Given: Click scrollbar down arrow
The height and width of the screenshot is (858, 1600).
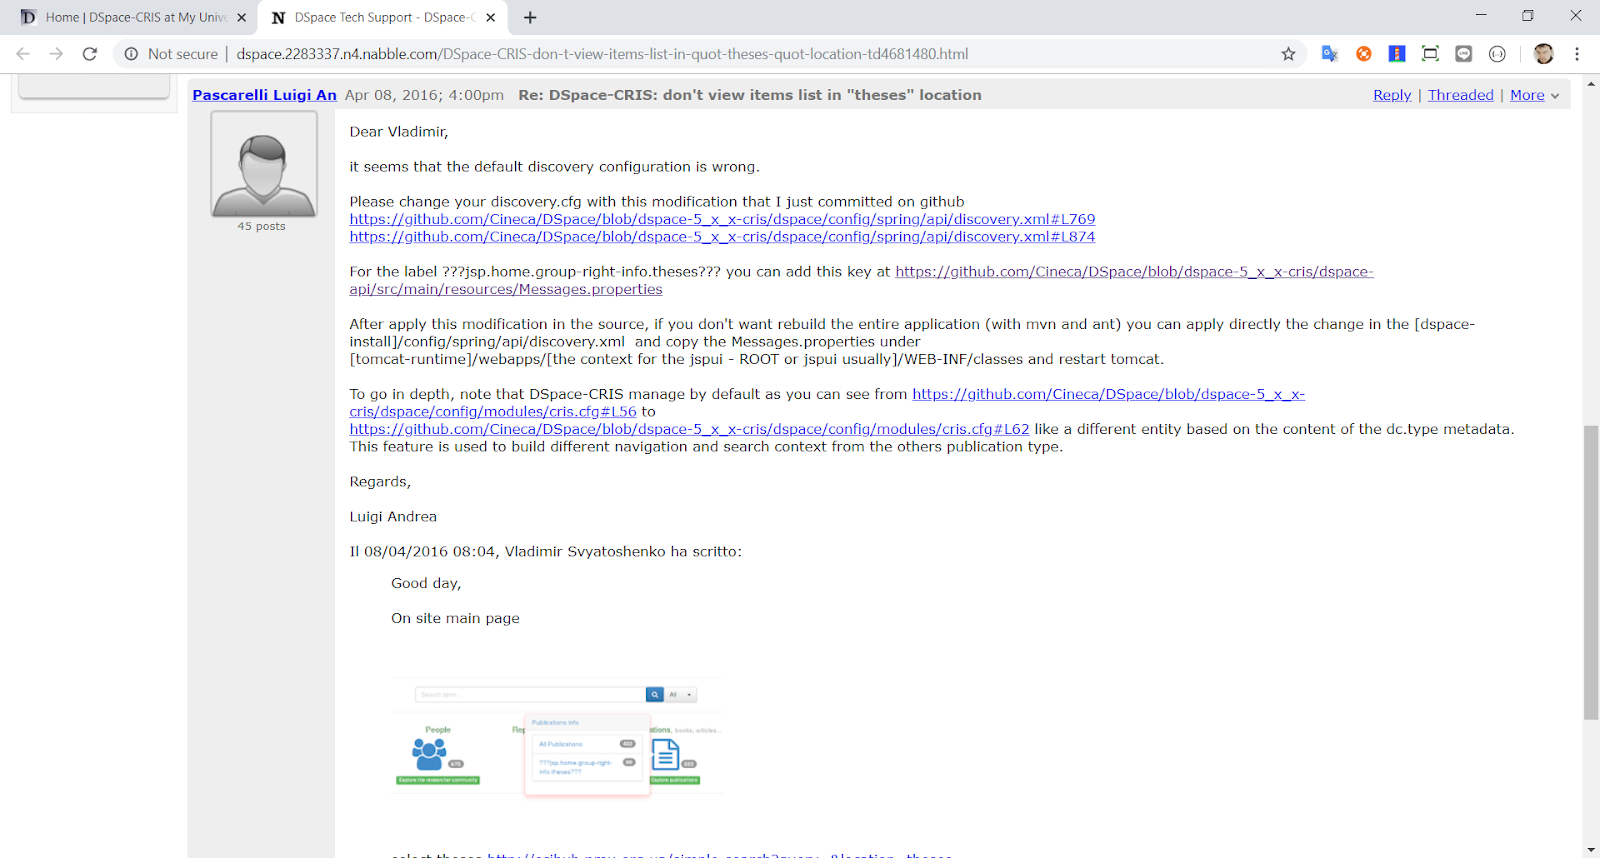Looking at the screenshot, I should (x=1591, y=850).
